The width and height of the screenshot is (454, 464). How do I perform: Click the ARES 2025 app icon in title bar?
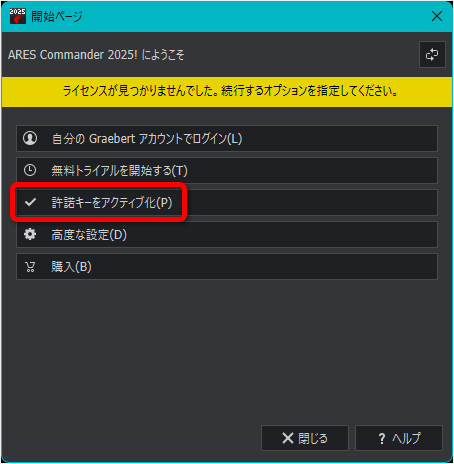pyautogui.click(x=17, y=16)
